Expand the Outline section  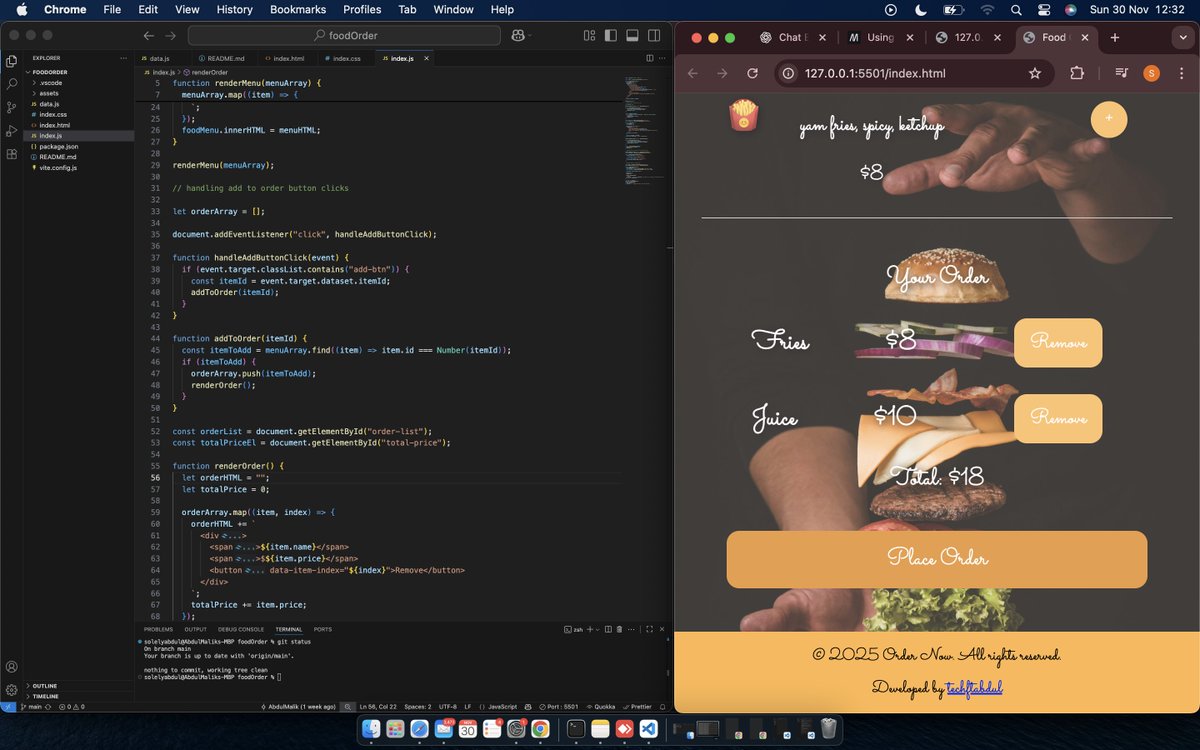[x=45, y=686]
